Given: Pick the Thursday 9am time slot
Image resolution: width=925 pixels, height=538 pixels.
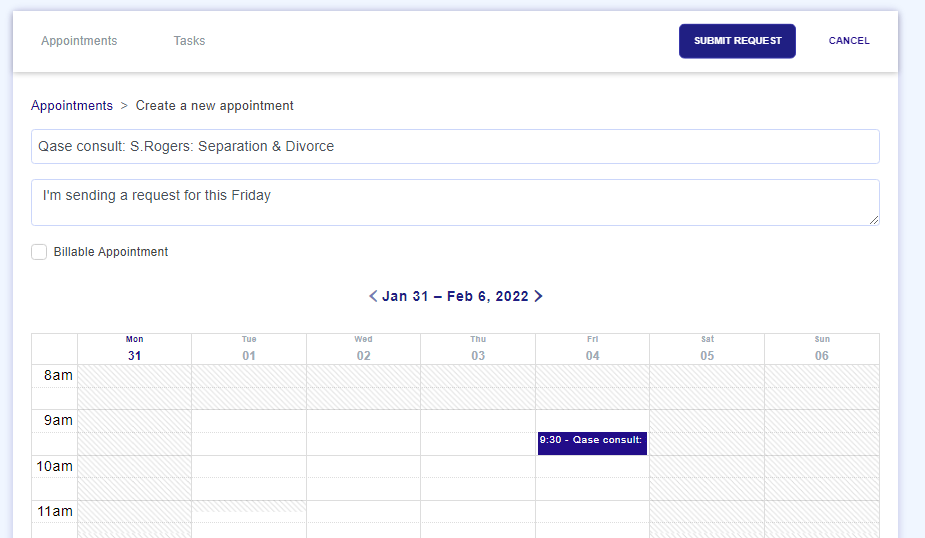Looking at the screenshot, I should click(x=478, y=421).
